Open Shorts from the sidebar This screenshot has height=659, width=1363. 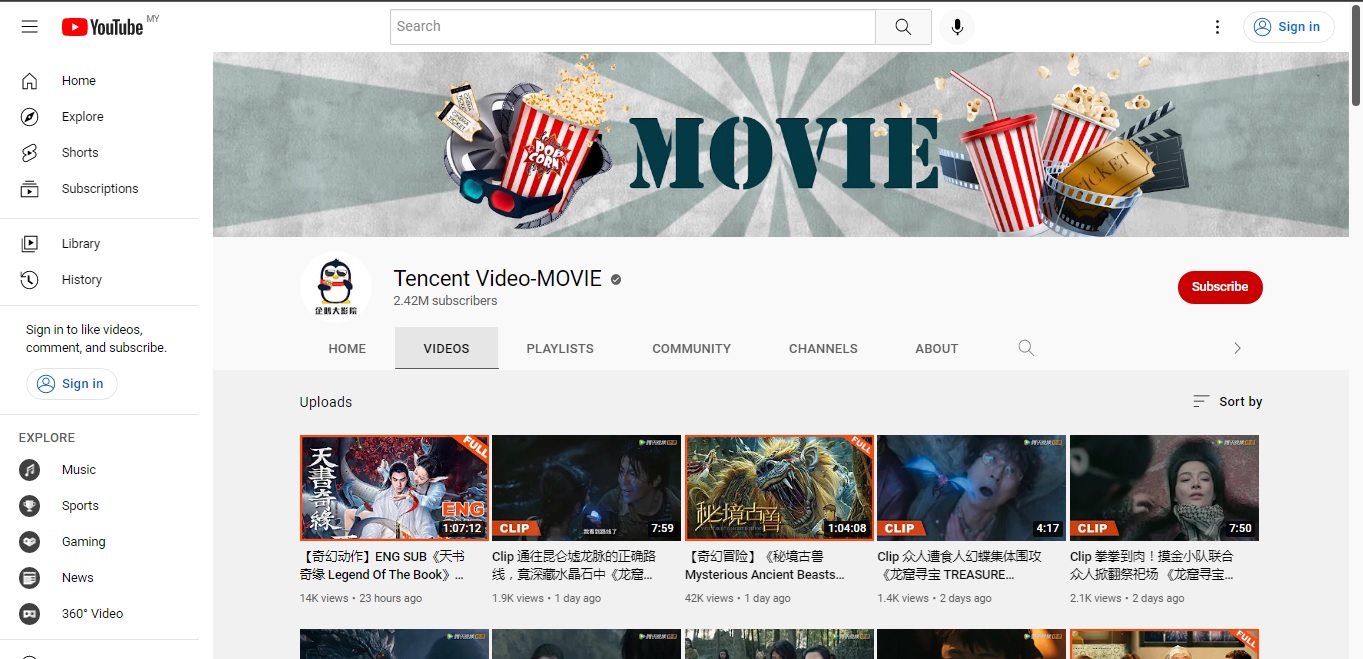coord(79,153)
